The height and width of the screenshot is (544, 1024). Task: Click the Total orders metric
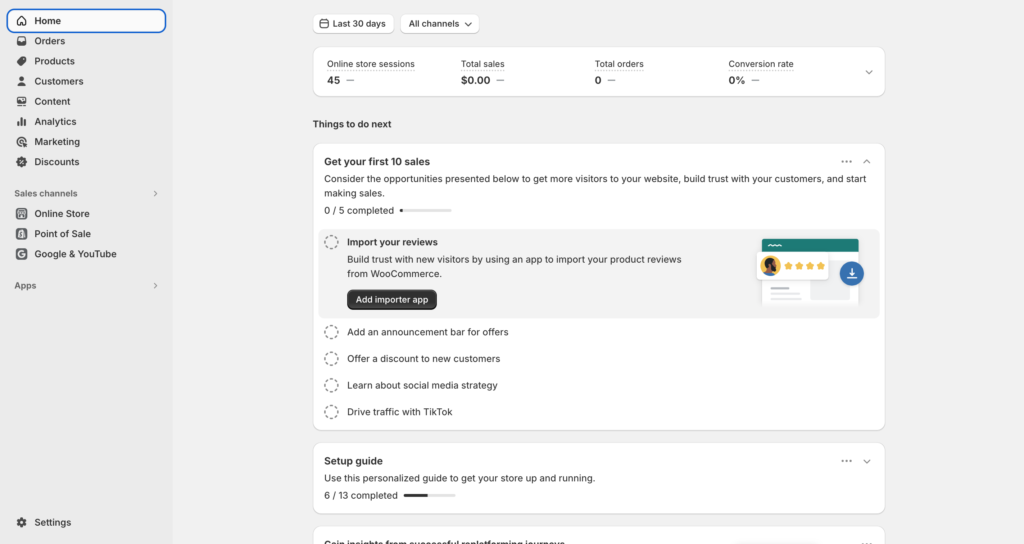(619, 72)
